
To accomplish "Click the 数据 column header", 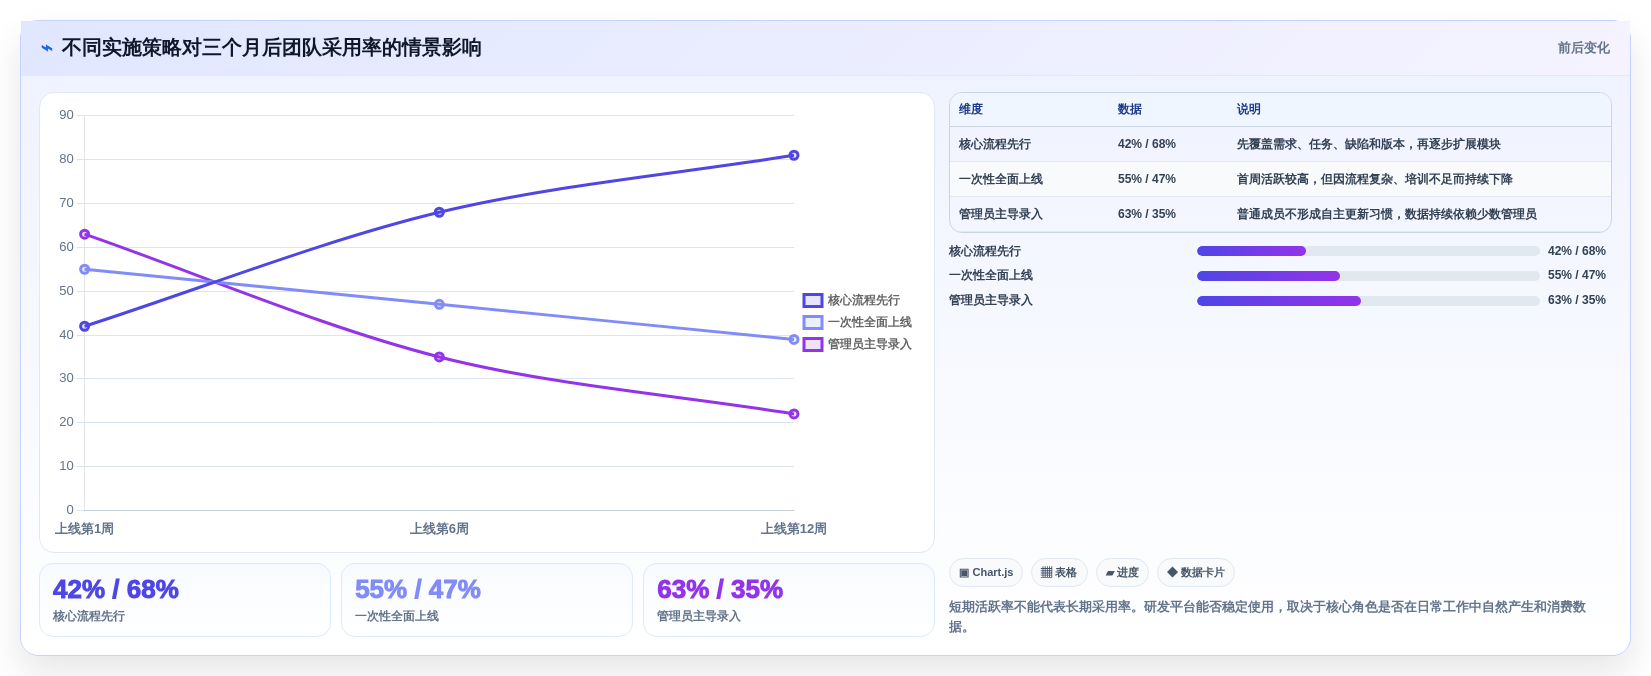I will point(1130,109).
